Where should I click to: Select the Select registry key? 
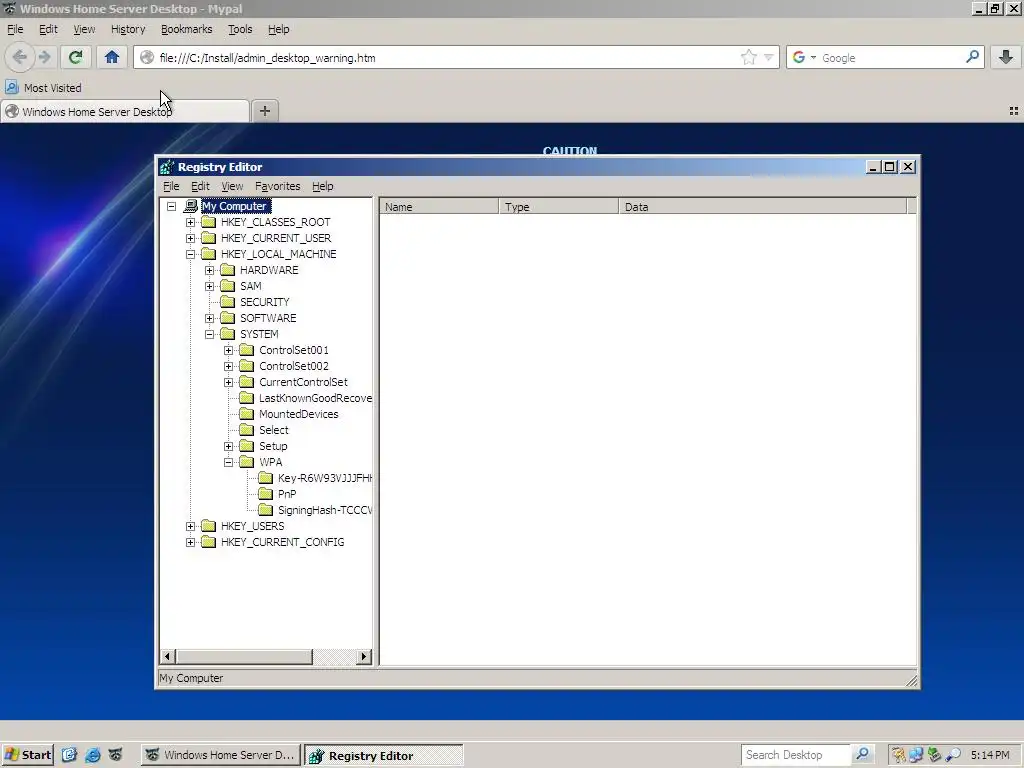[274, 430]
